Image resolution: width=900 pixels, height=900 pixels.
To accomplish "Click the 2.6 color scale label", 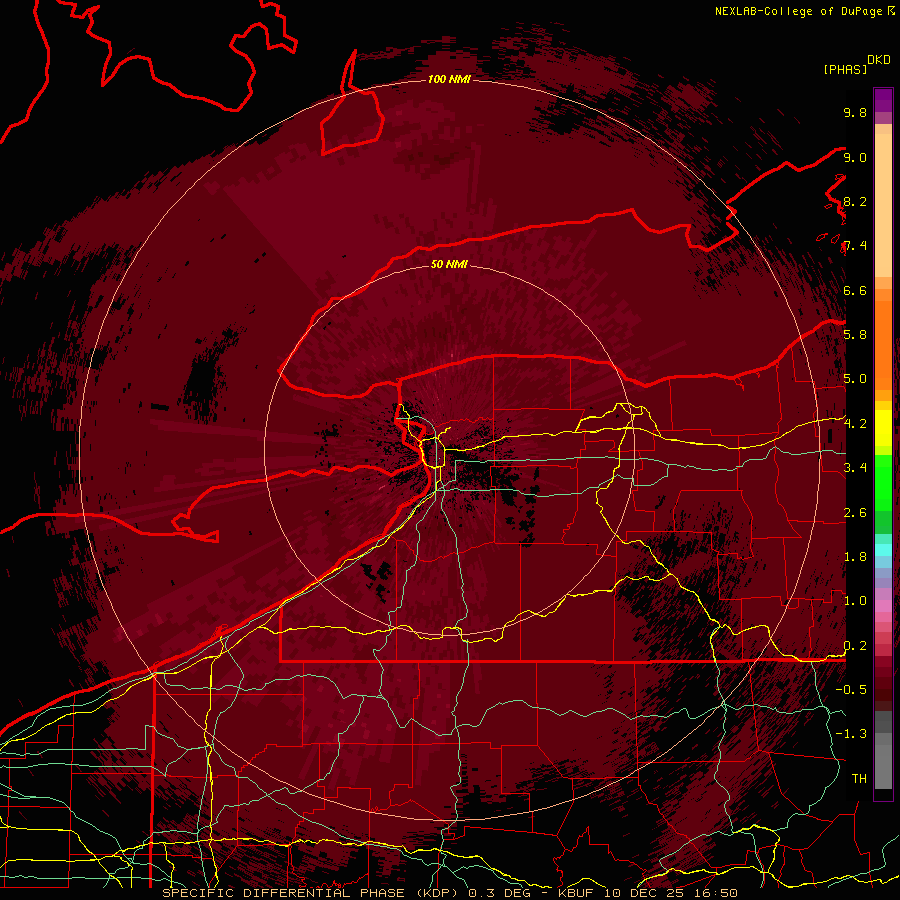I will coord(855,513).
